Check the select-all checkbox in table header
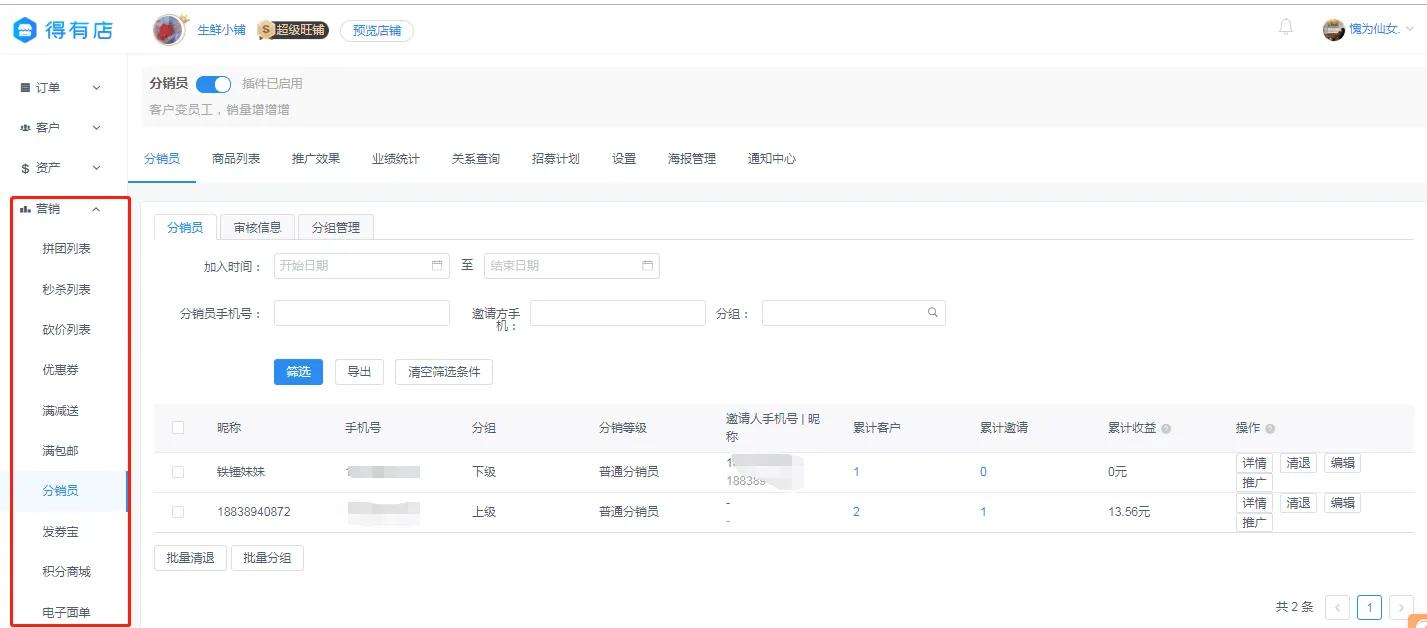The height and width of the screenshot is (628, 1427). click(177, 427)
